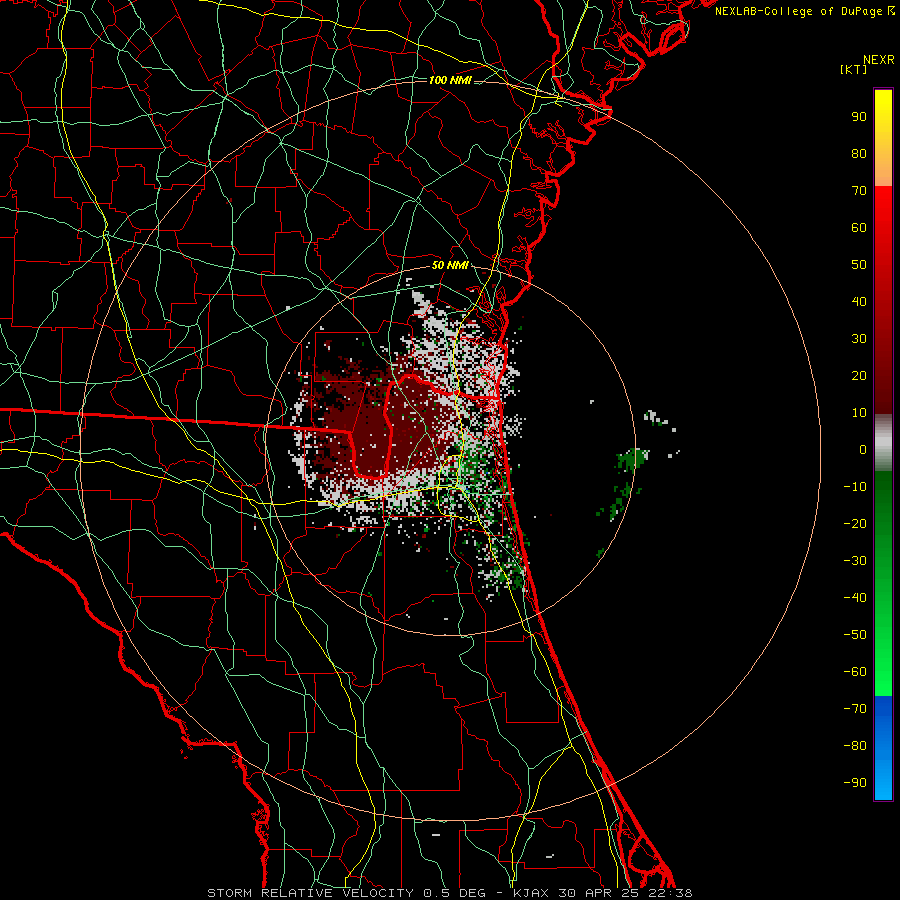Click the Storm Relative Velocity caption at bottom

point(450,893)
